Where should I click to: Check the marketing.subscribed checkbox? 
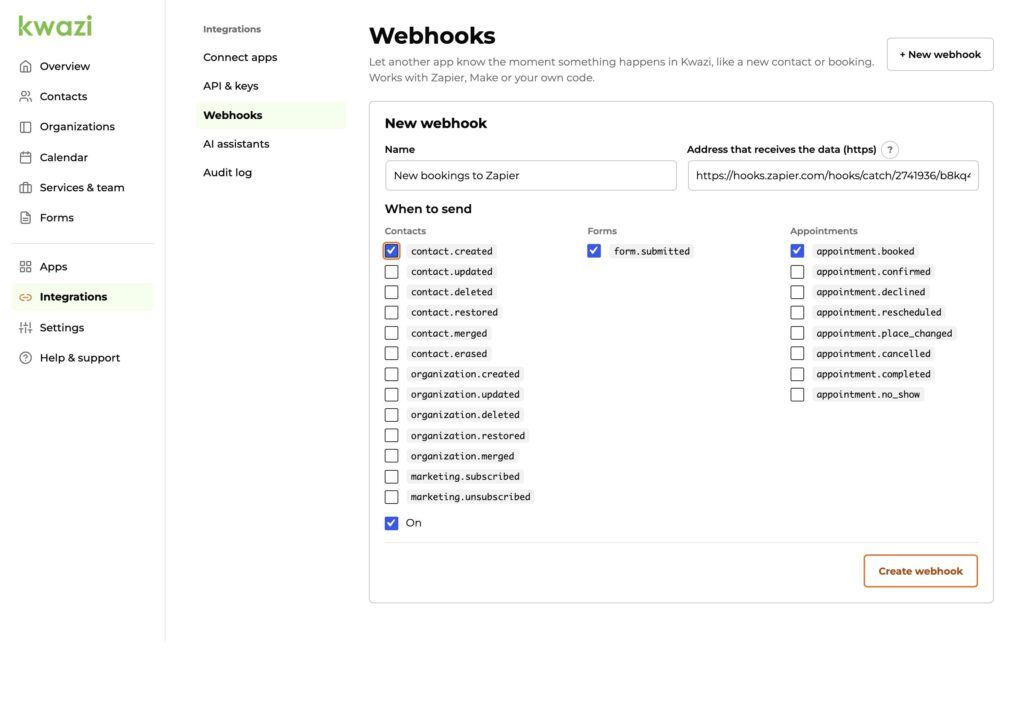tap(391, 477)
